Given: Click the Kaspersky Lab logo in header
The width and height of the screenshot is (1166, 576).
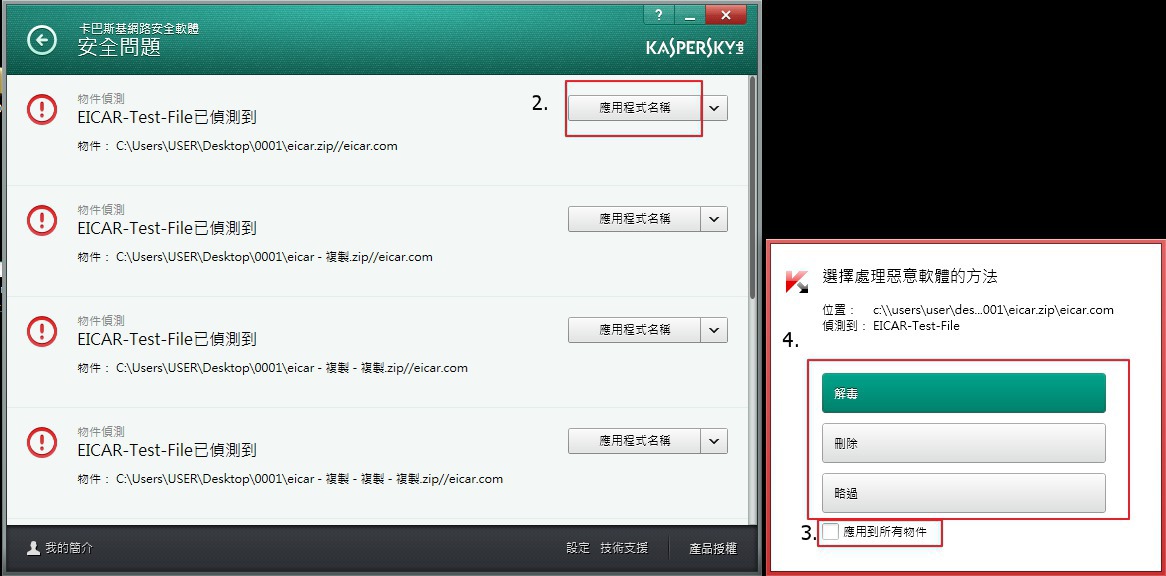Looking at the screenshot, I should [695, 48].
